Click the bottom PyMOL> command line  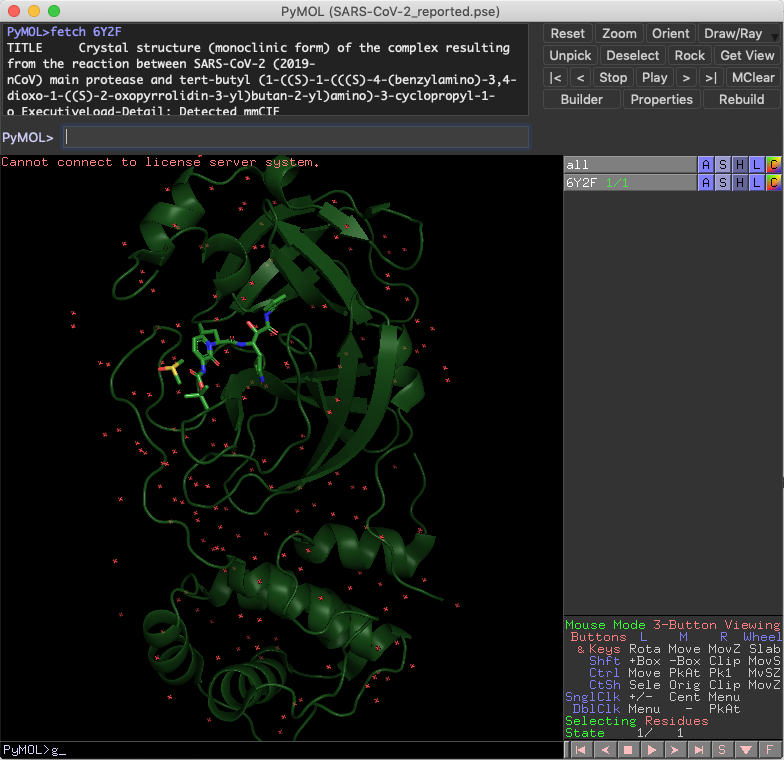(282, 750)
